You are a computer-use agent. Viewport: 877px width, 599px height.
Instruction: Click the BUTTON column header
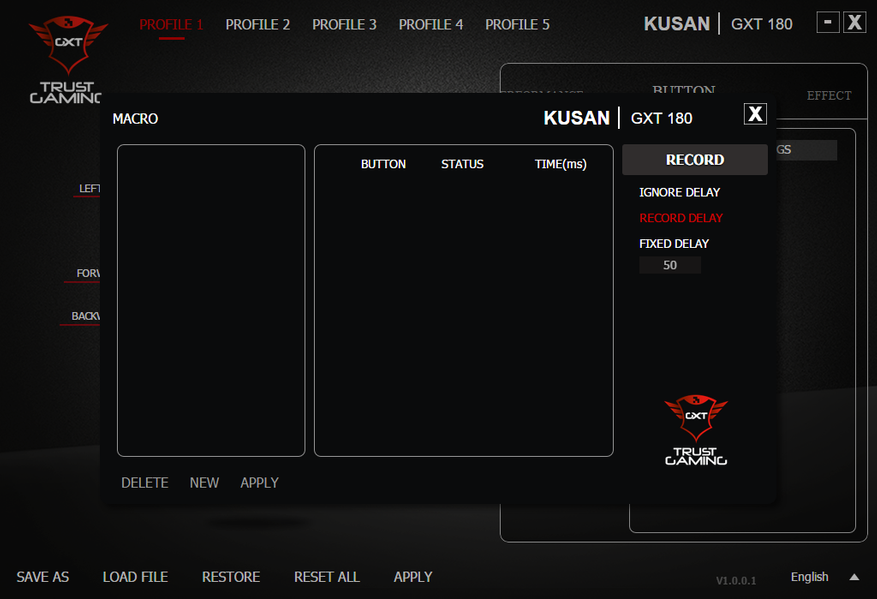383,164
